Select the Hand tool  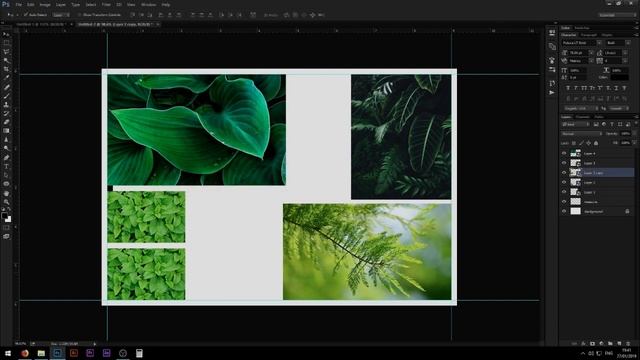pyautogui.click(x=6, y=193)
